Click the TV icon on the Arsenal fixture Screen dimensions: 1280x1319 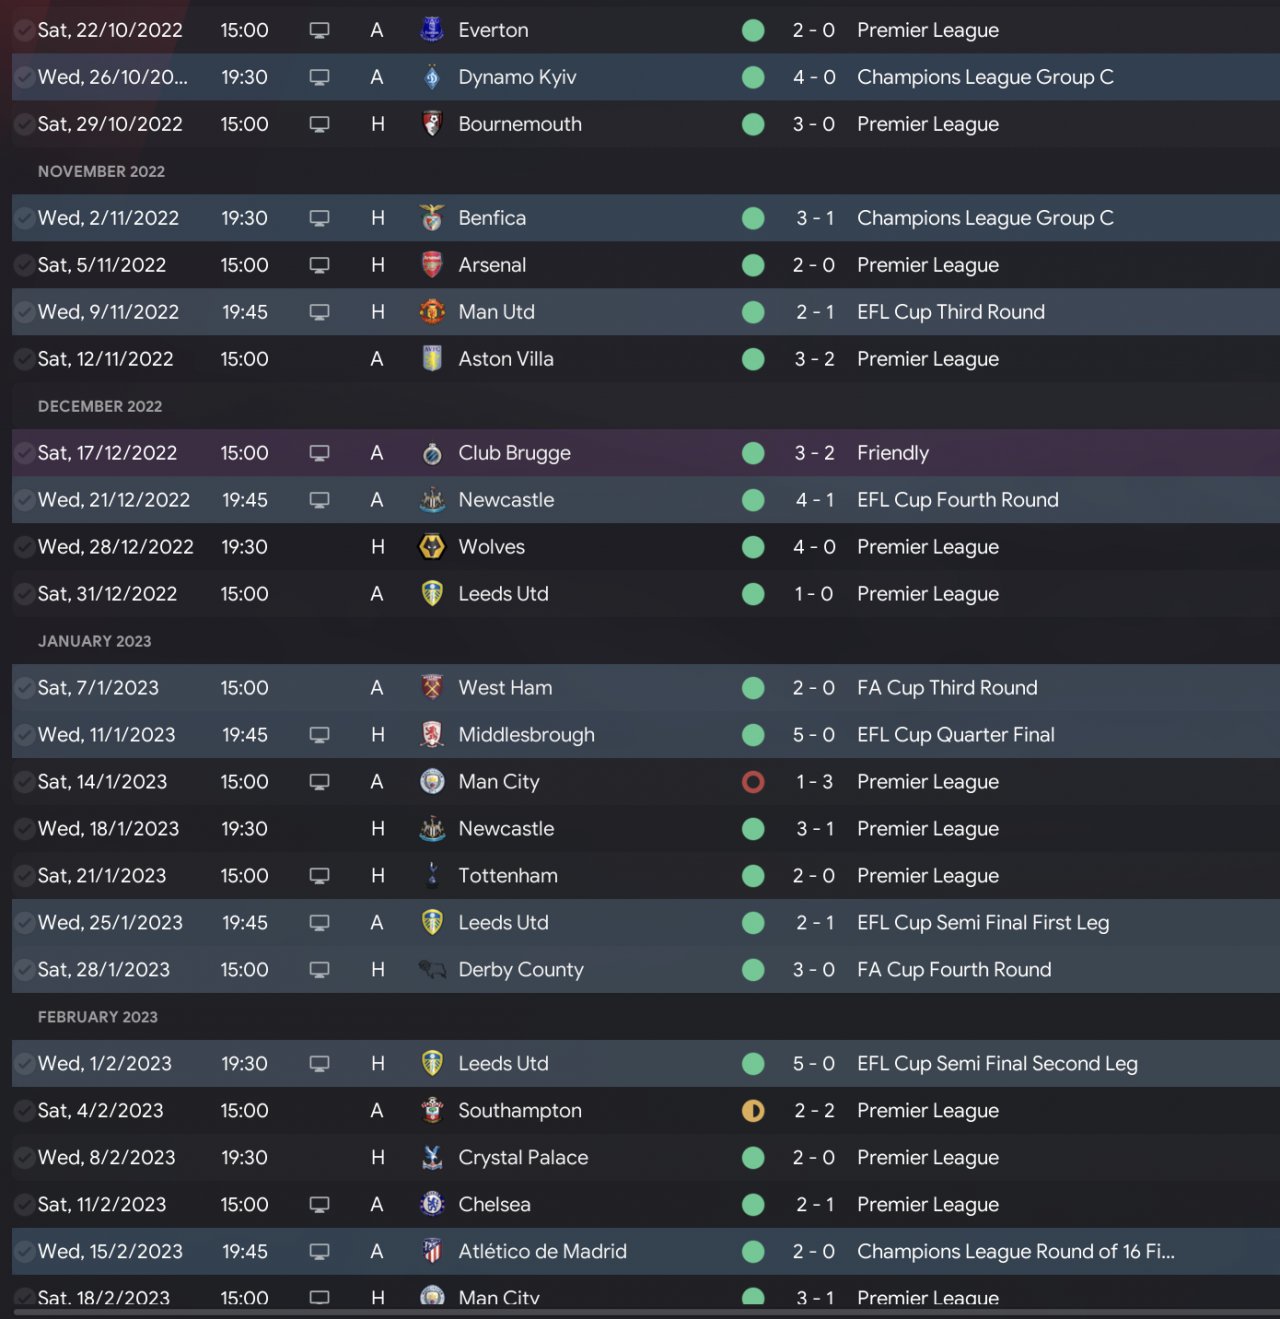320,265
